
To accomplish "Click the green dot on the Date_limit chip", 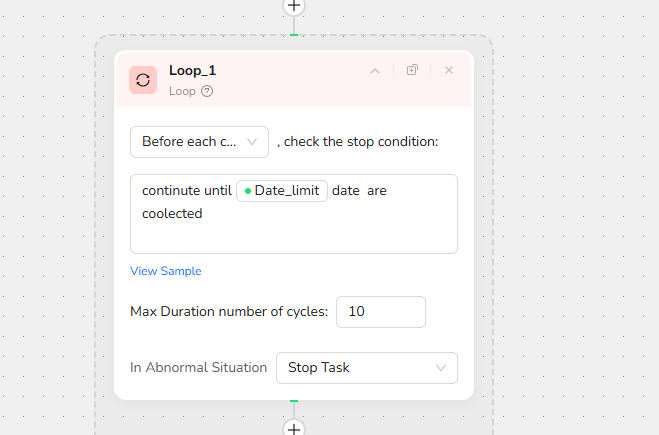I will pyautogui.click(x=247, y=191).
